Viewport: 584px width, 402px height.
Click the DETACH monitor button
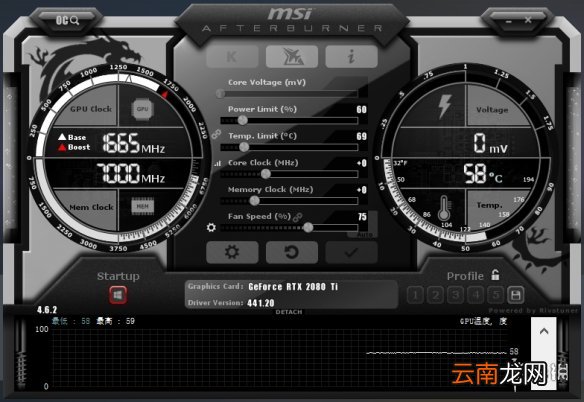coord(289,312)
